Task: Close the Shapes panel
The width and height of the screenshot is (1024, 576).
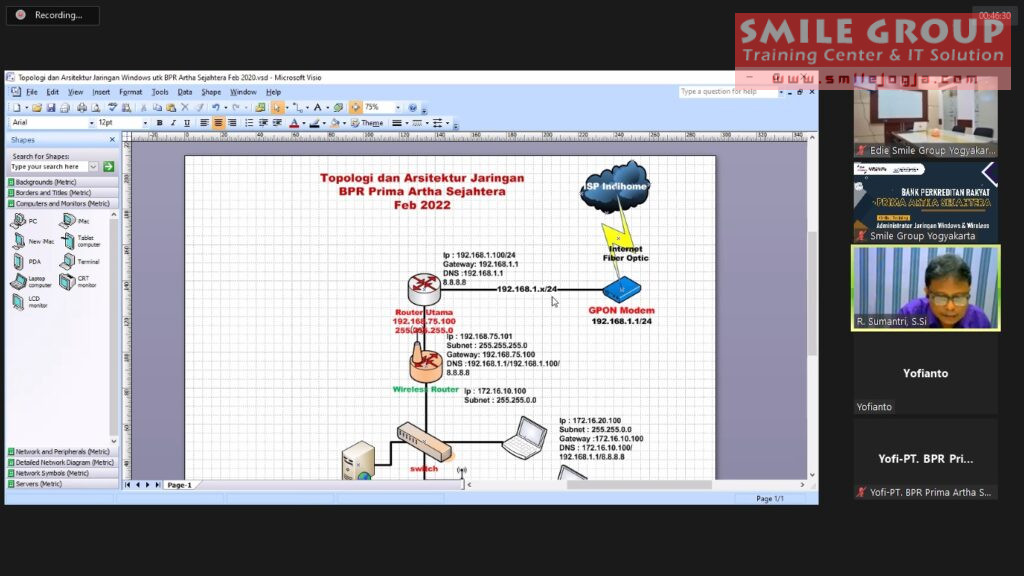Action: pyautogui.click(x=114, y=140)
